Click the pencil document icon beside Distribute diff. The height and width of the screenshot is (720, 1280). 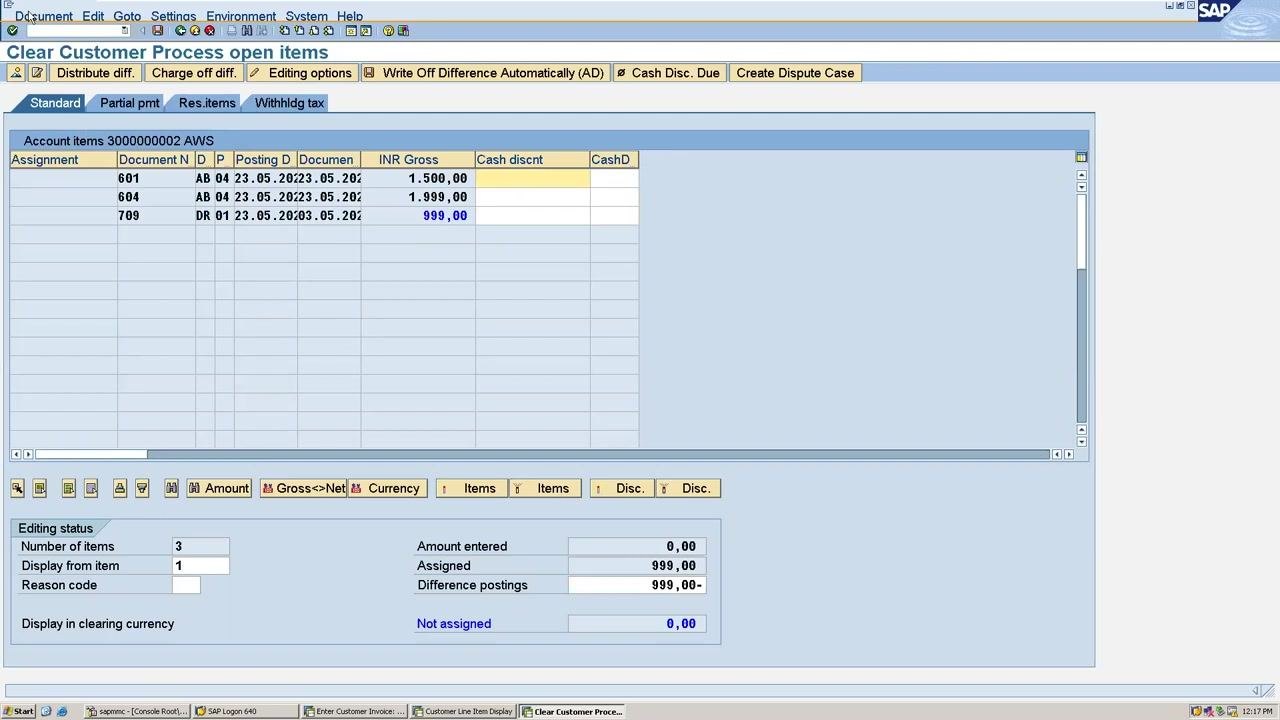[x=37, y=73]
